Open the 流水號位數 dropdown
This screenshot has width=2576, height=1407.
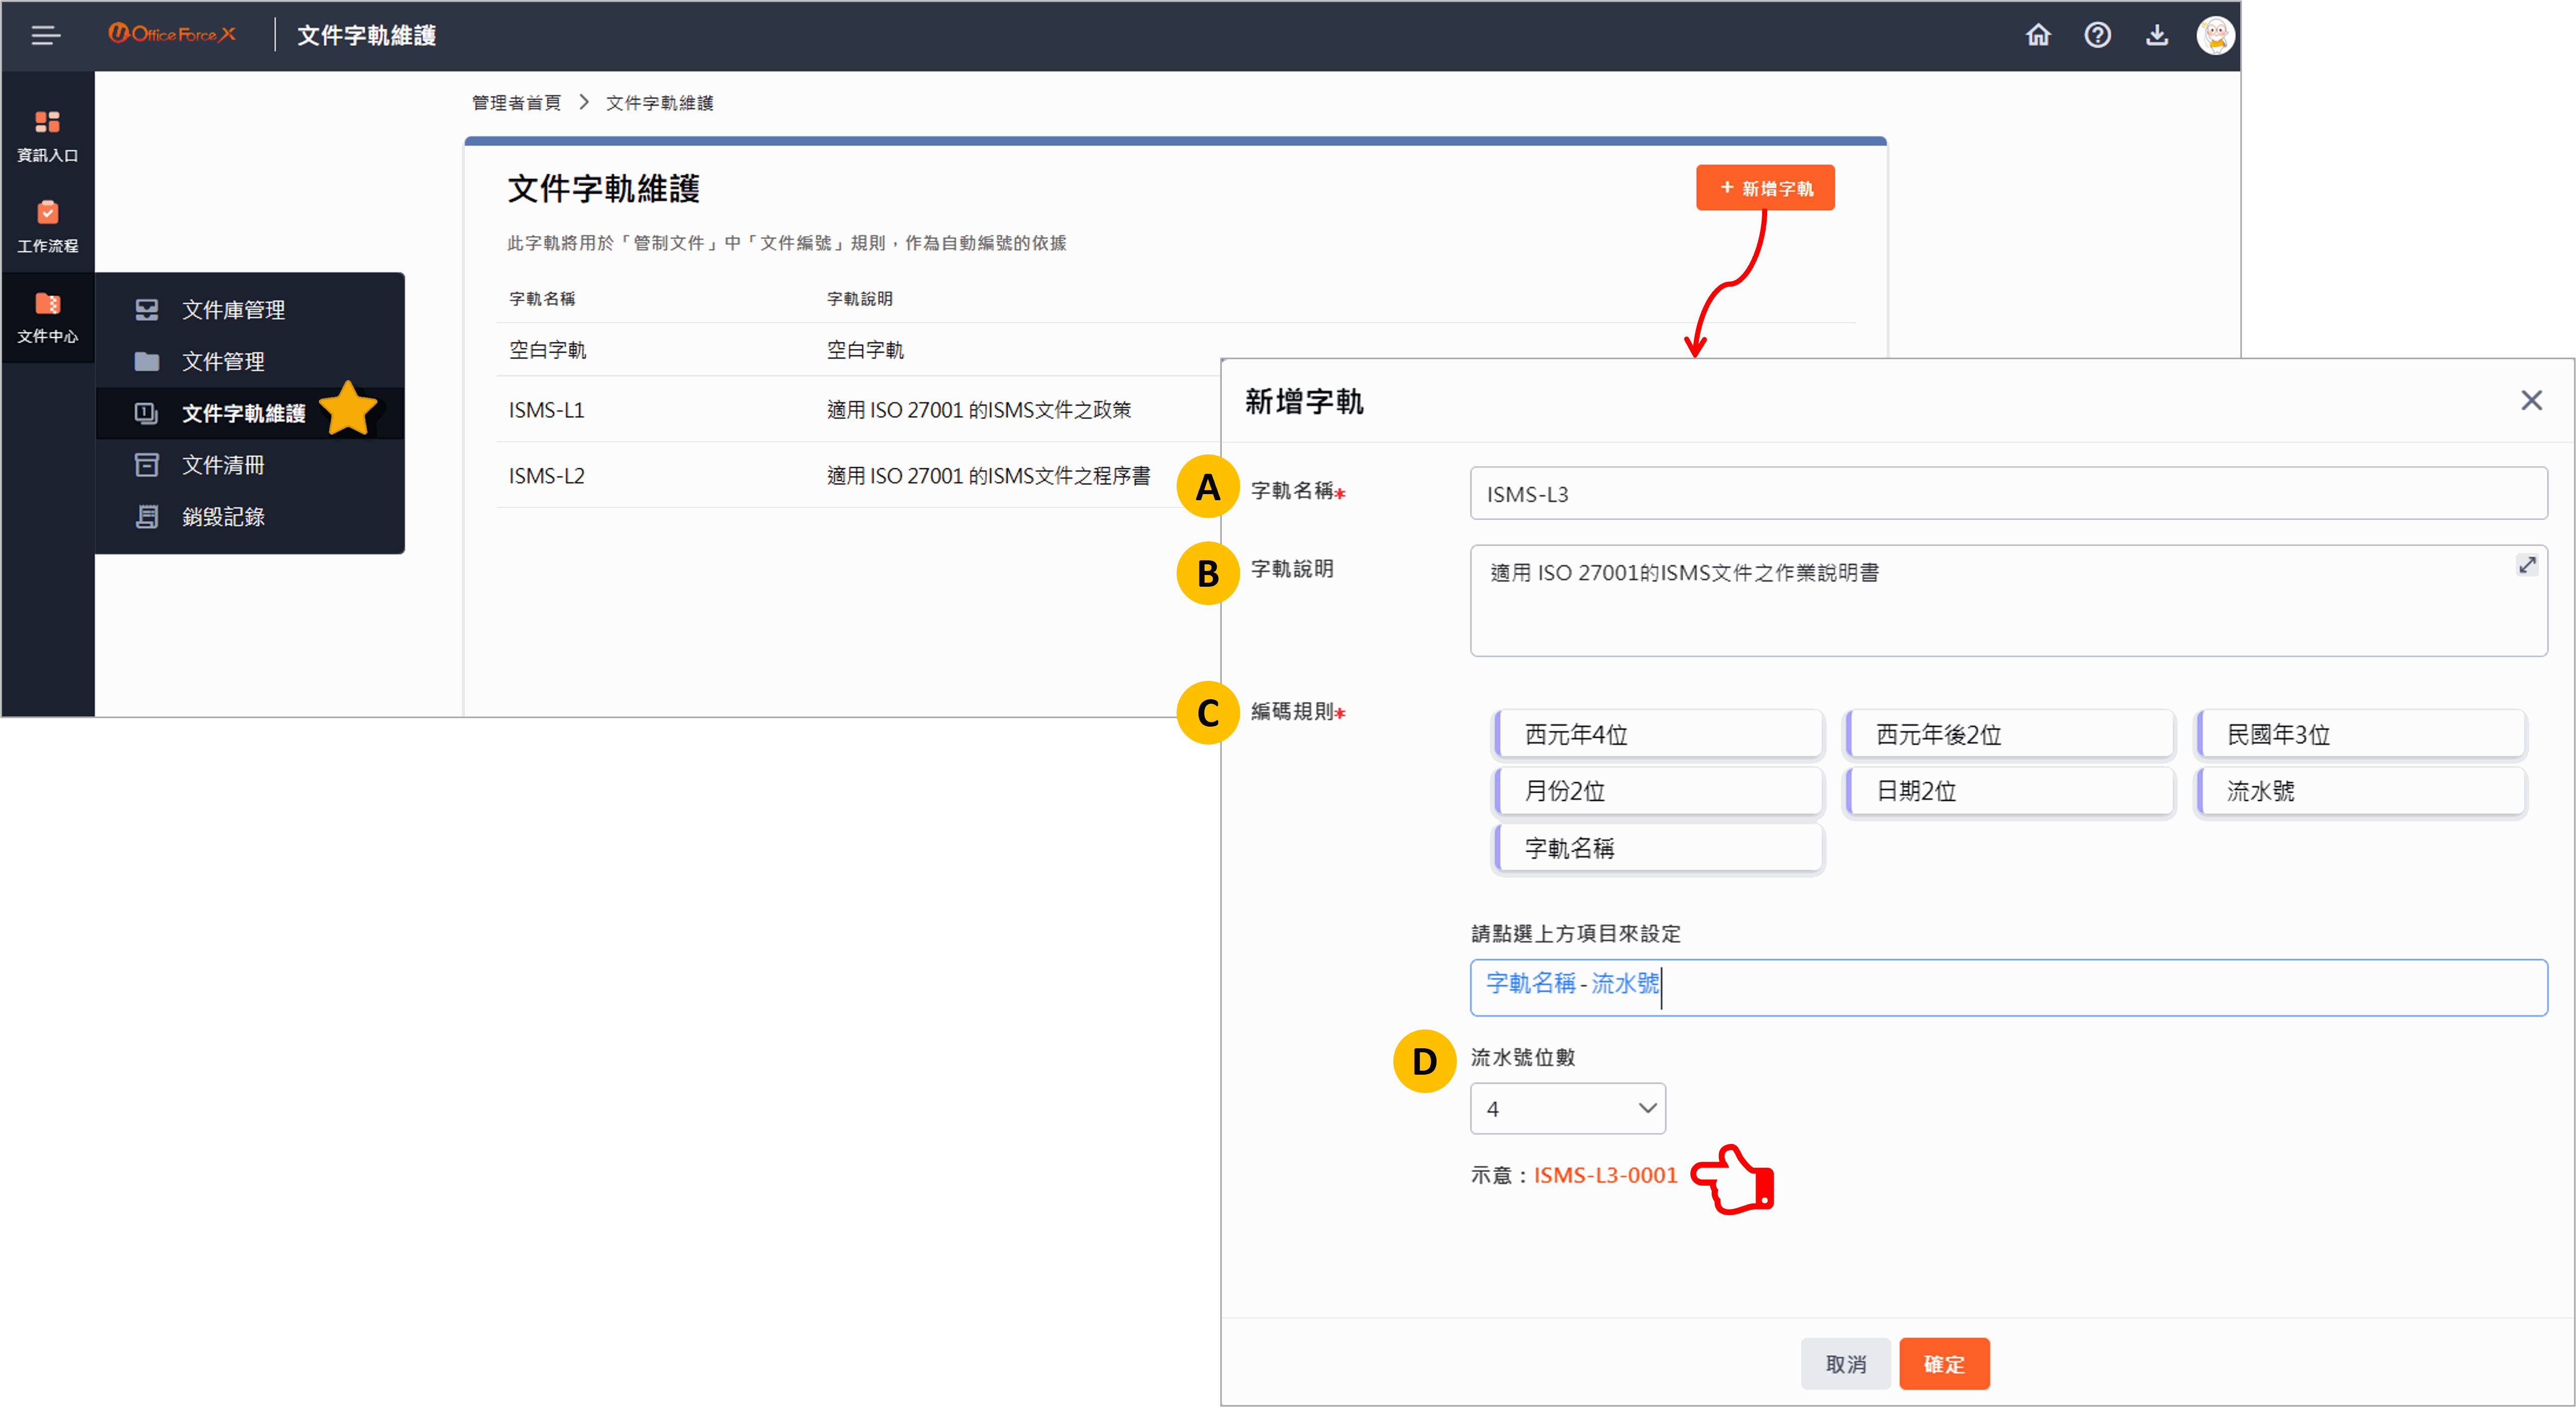[x=1567, y=1108]
